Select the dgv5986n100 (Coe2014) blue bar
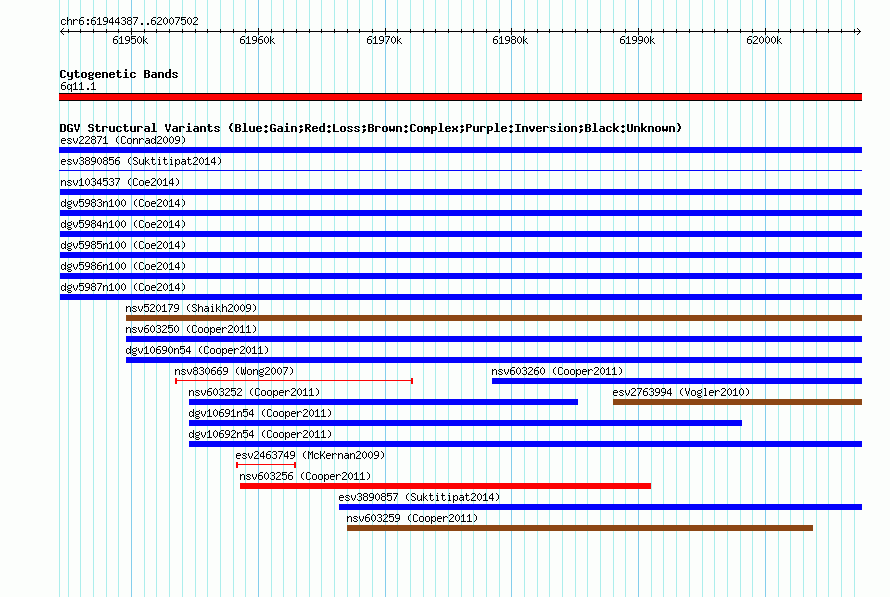This screenshot has height=597, width=890. [460, 276]
